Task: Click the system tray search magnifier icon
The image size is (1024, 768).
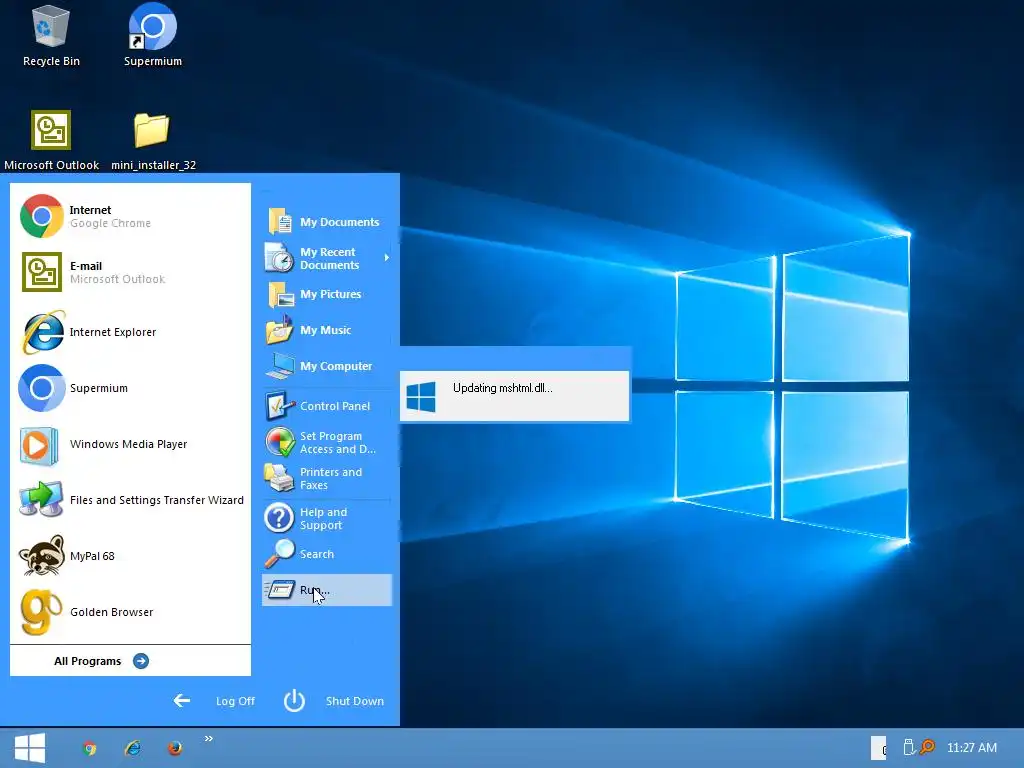Action: pyautogui.click(x=927, y=746)
